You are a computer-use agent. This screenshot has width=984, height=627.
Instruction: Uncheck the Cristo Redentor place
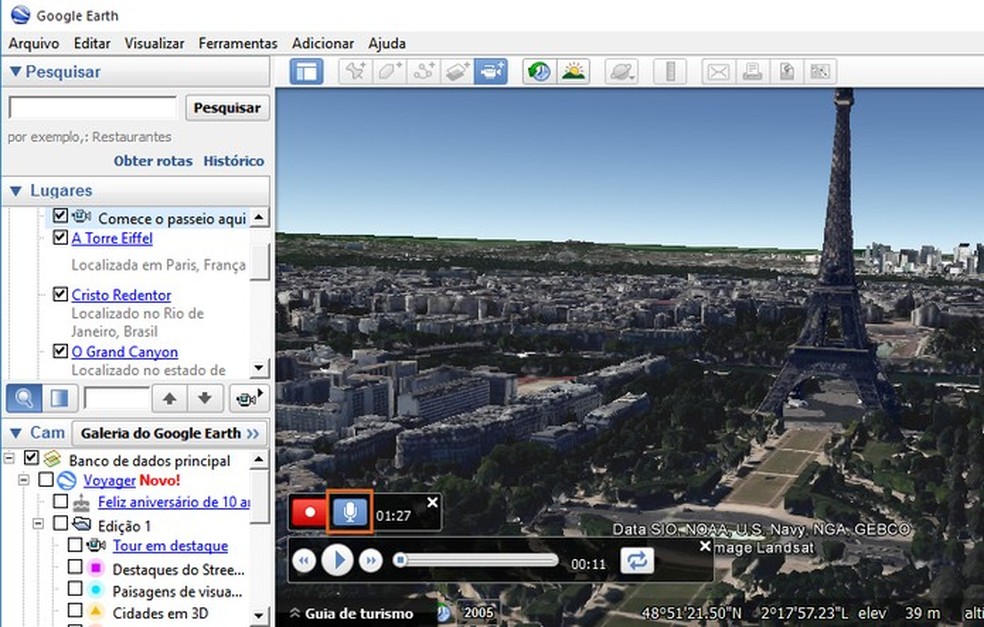point(60,295)
